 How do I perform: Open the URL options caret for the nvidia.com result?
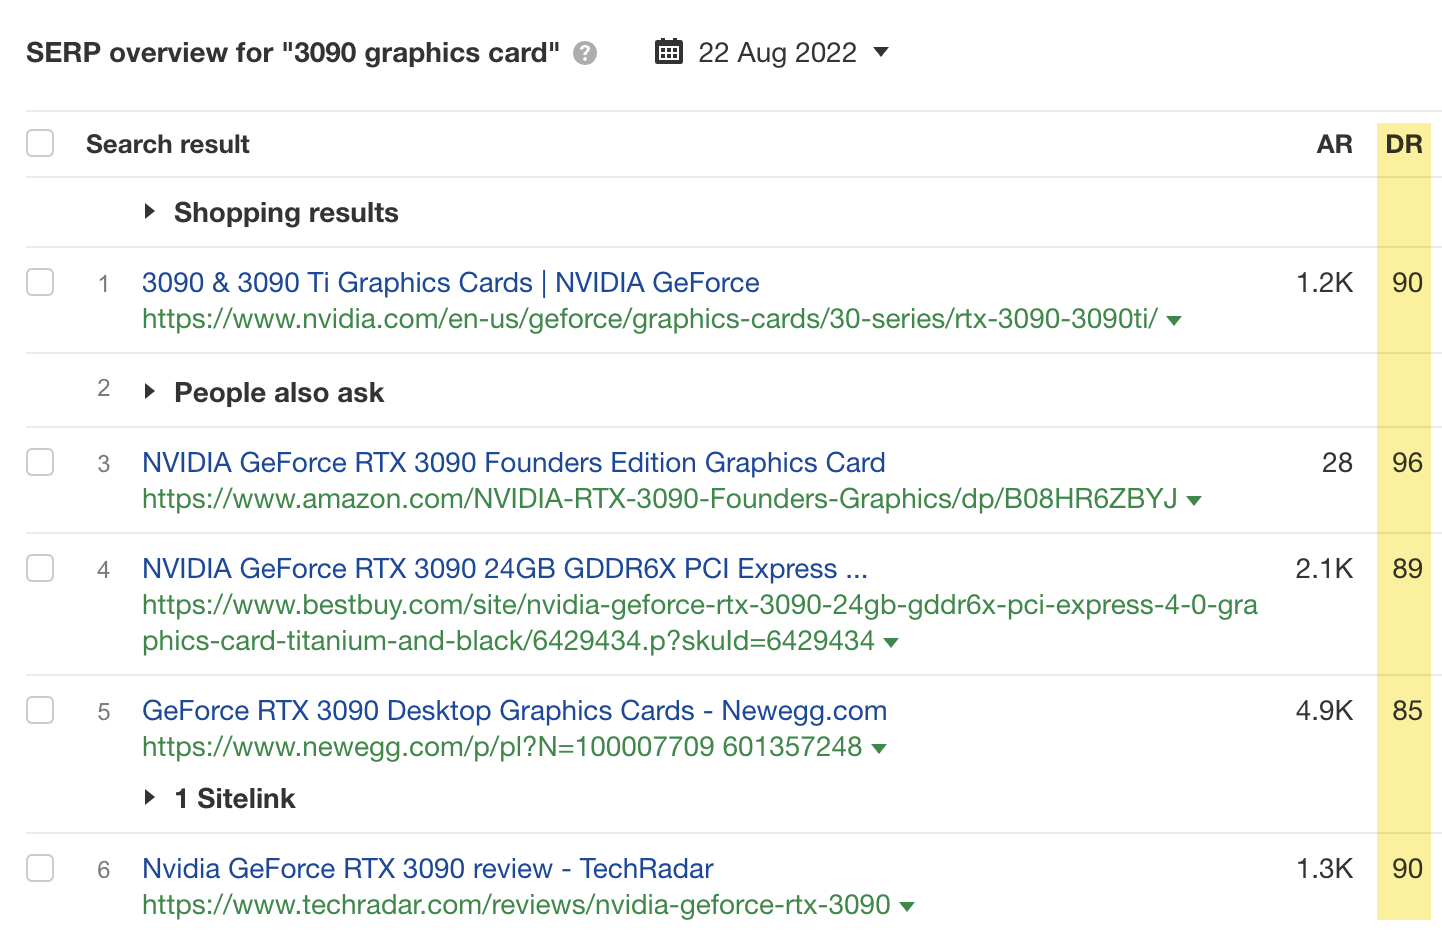(x=1175, y=320)
